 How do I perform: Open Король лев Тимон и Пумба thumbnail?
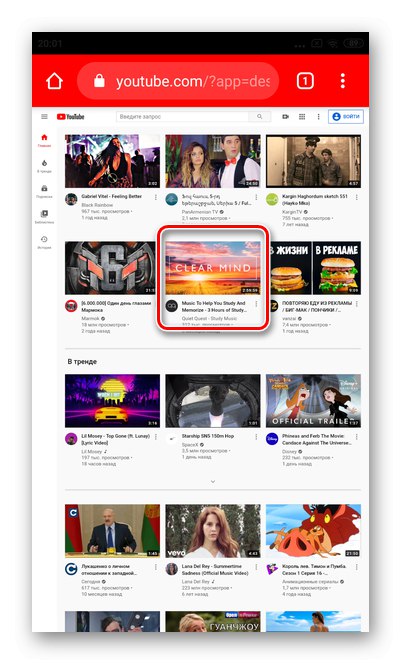point(313,531)
